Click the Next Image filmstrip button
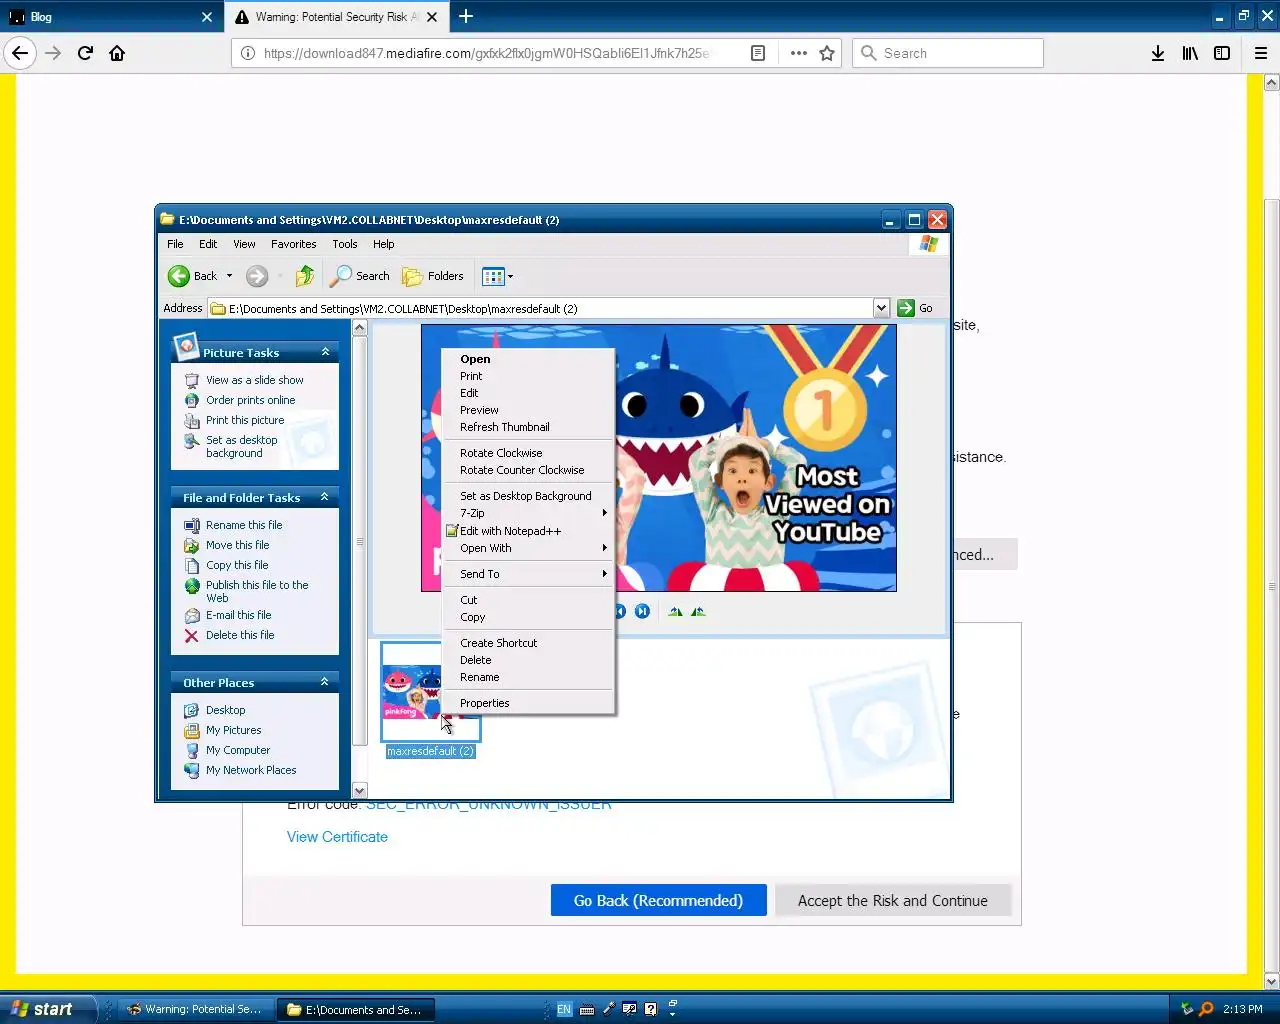 642,611
